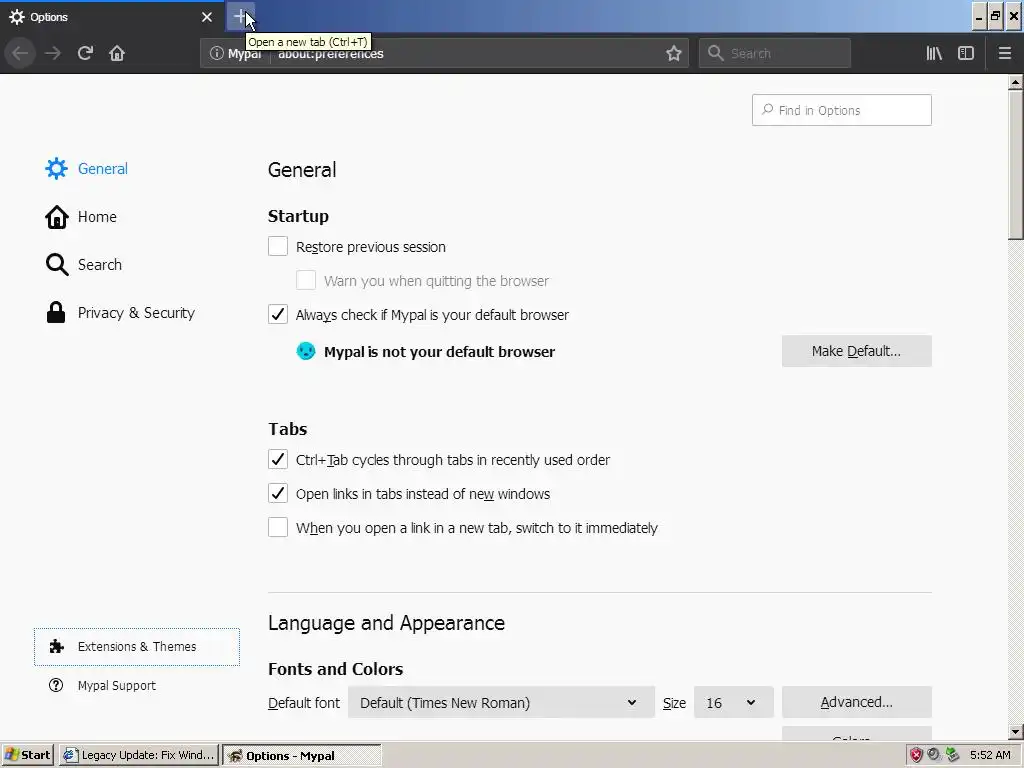Go back one page
Screen dimensions: 1024x768
(20, 53)
